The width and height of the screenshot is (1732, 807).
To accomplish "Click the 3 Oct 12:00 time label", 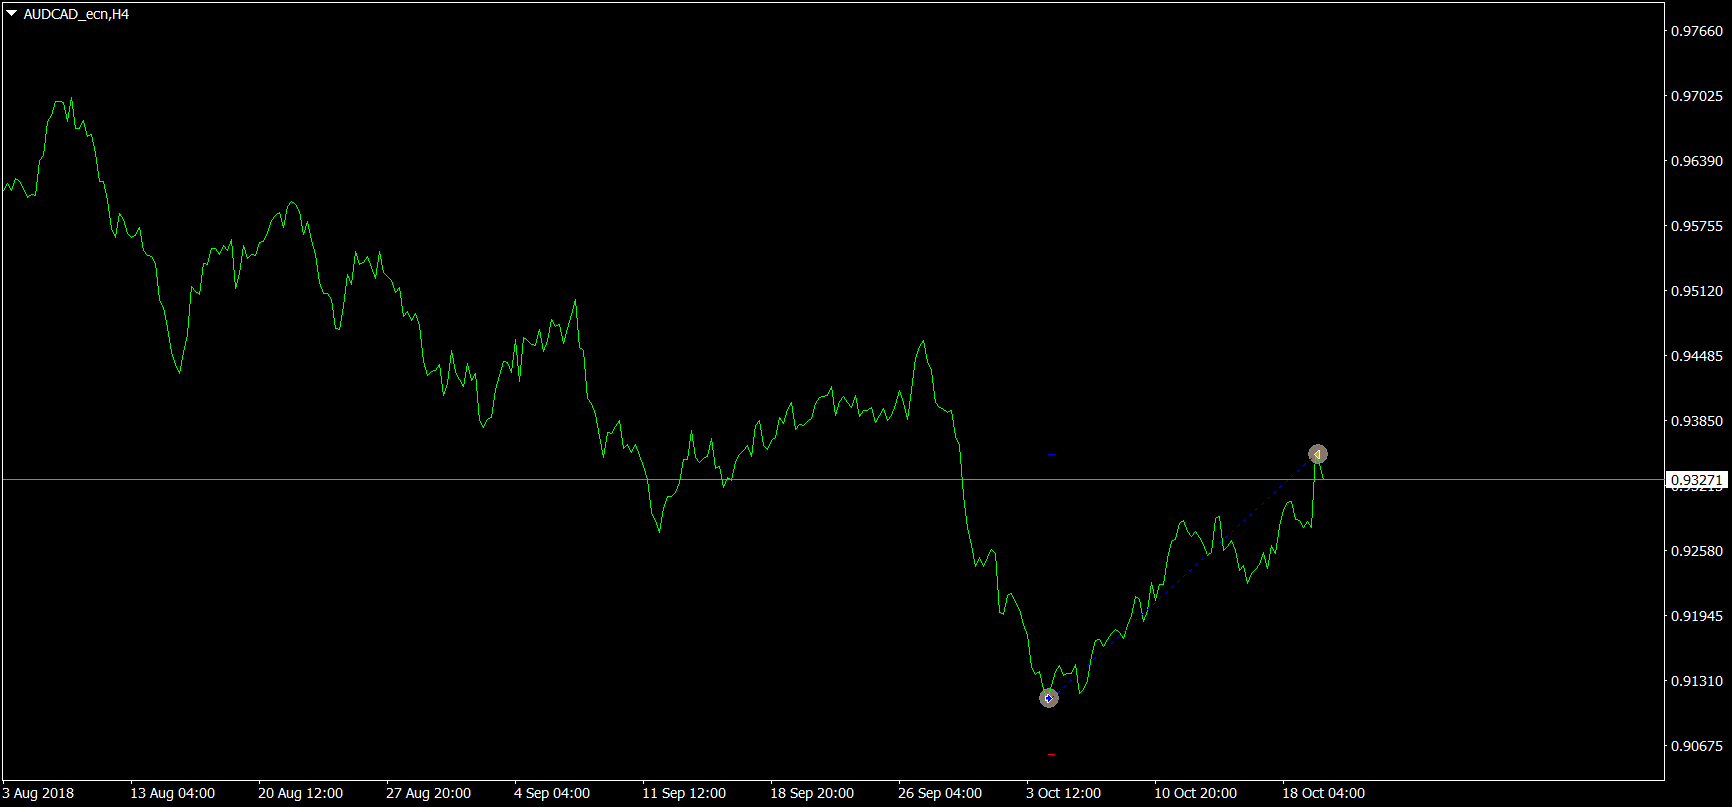I will point(1064,793).
